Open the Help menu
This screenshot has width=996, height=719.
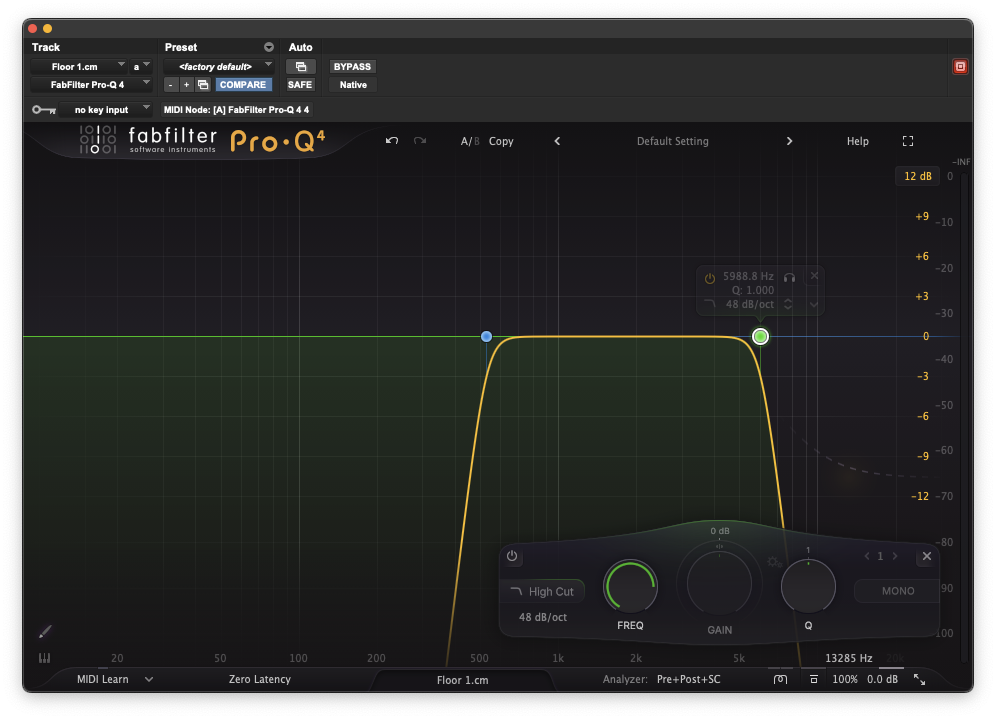(858, 141)
